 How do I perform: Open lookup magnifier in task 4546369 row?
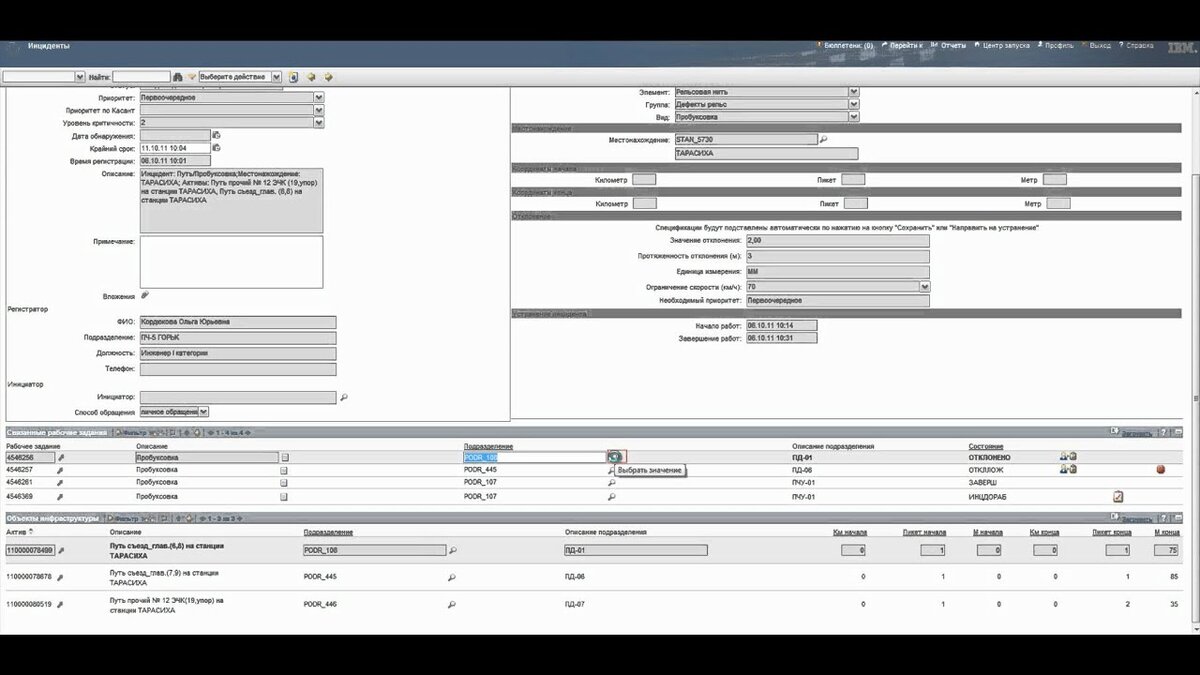coord(612,496)
